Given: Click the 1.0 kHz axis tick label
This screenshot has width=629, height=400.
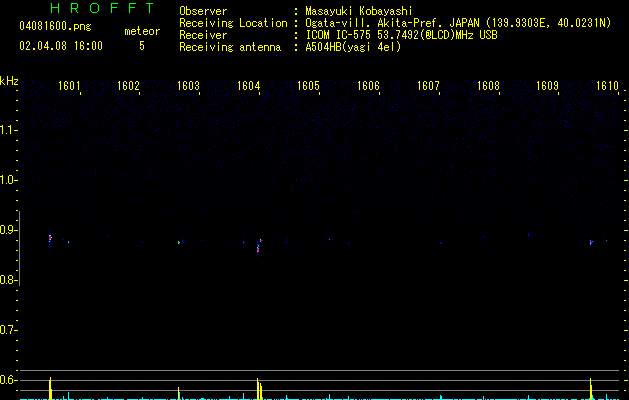Looking at the screenshot, I should (x=8, y=180).
